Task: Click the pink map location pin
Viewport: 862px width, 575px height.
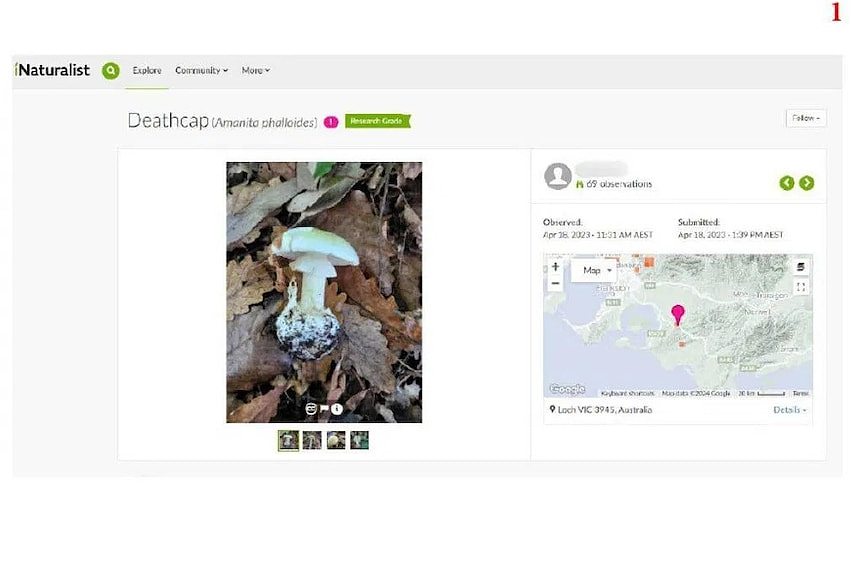Action: coord(678,315)
